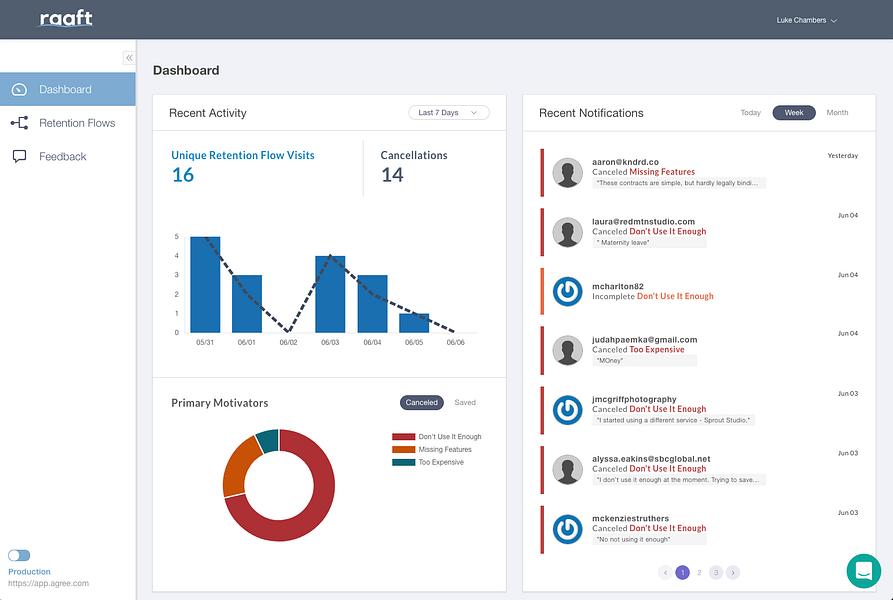Click the raaft logo
Image resolution: width=893 pixels, height=600 pixels.
click(x=66, y=19)
